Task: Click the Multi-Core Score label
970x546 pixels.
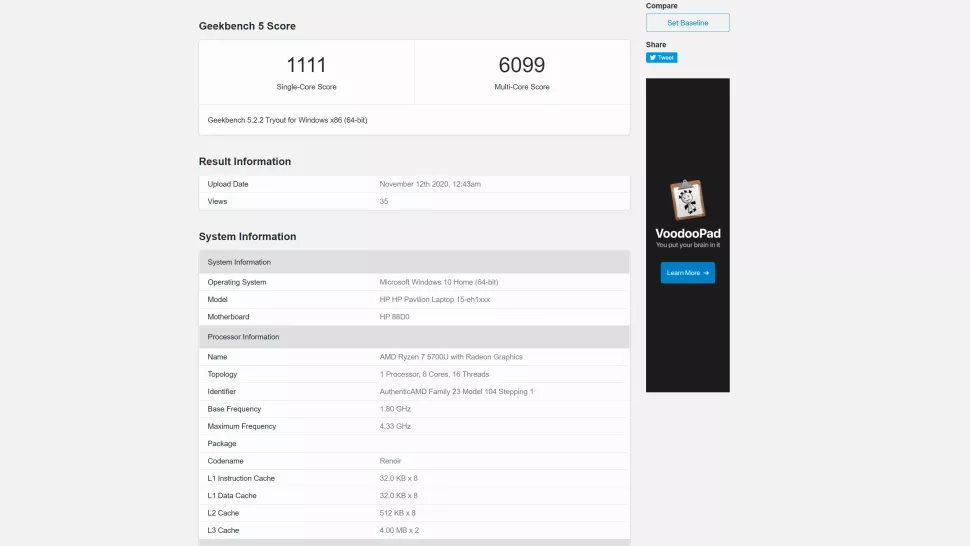Action: pos(521,87)
